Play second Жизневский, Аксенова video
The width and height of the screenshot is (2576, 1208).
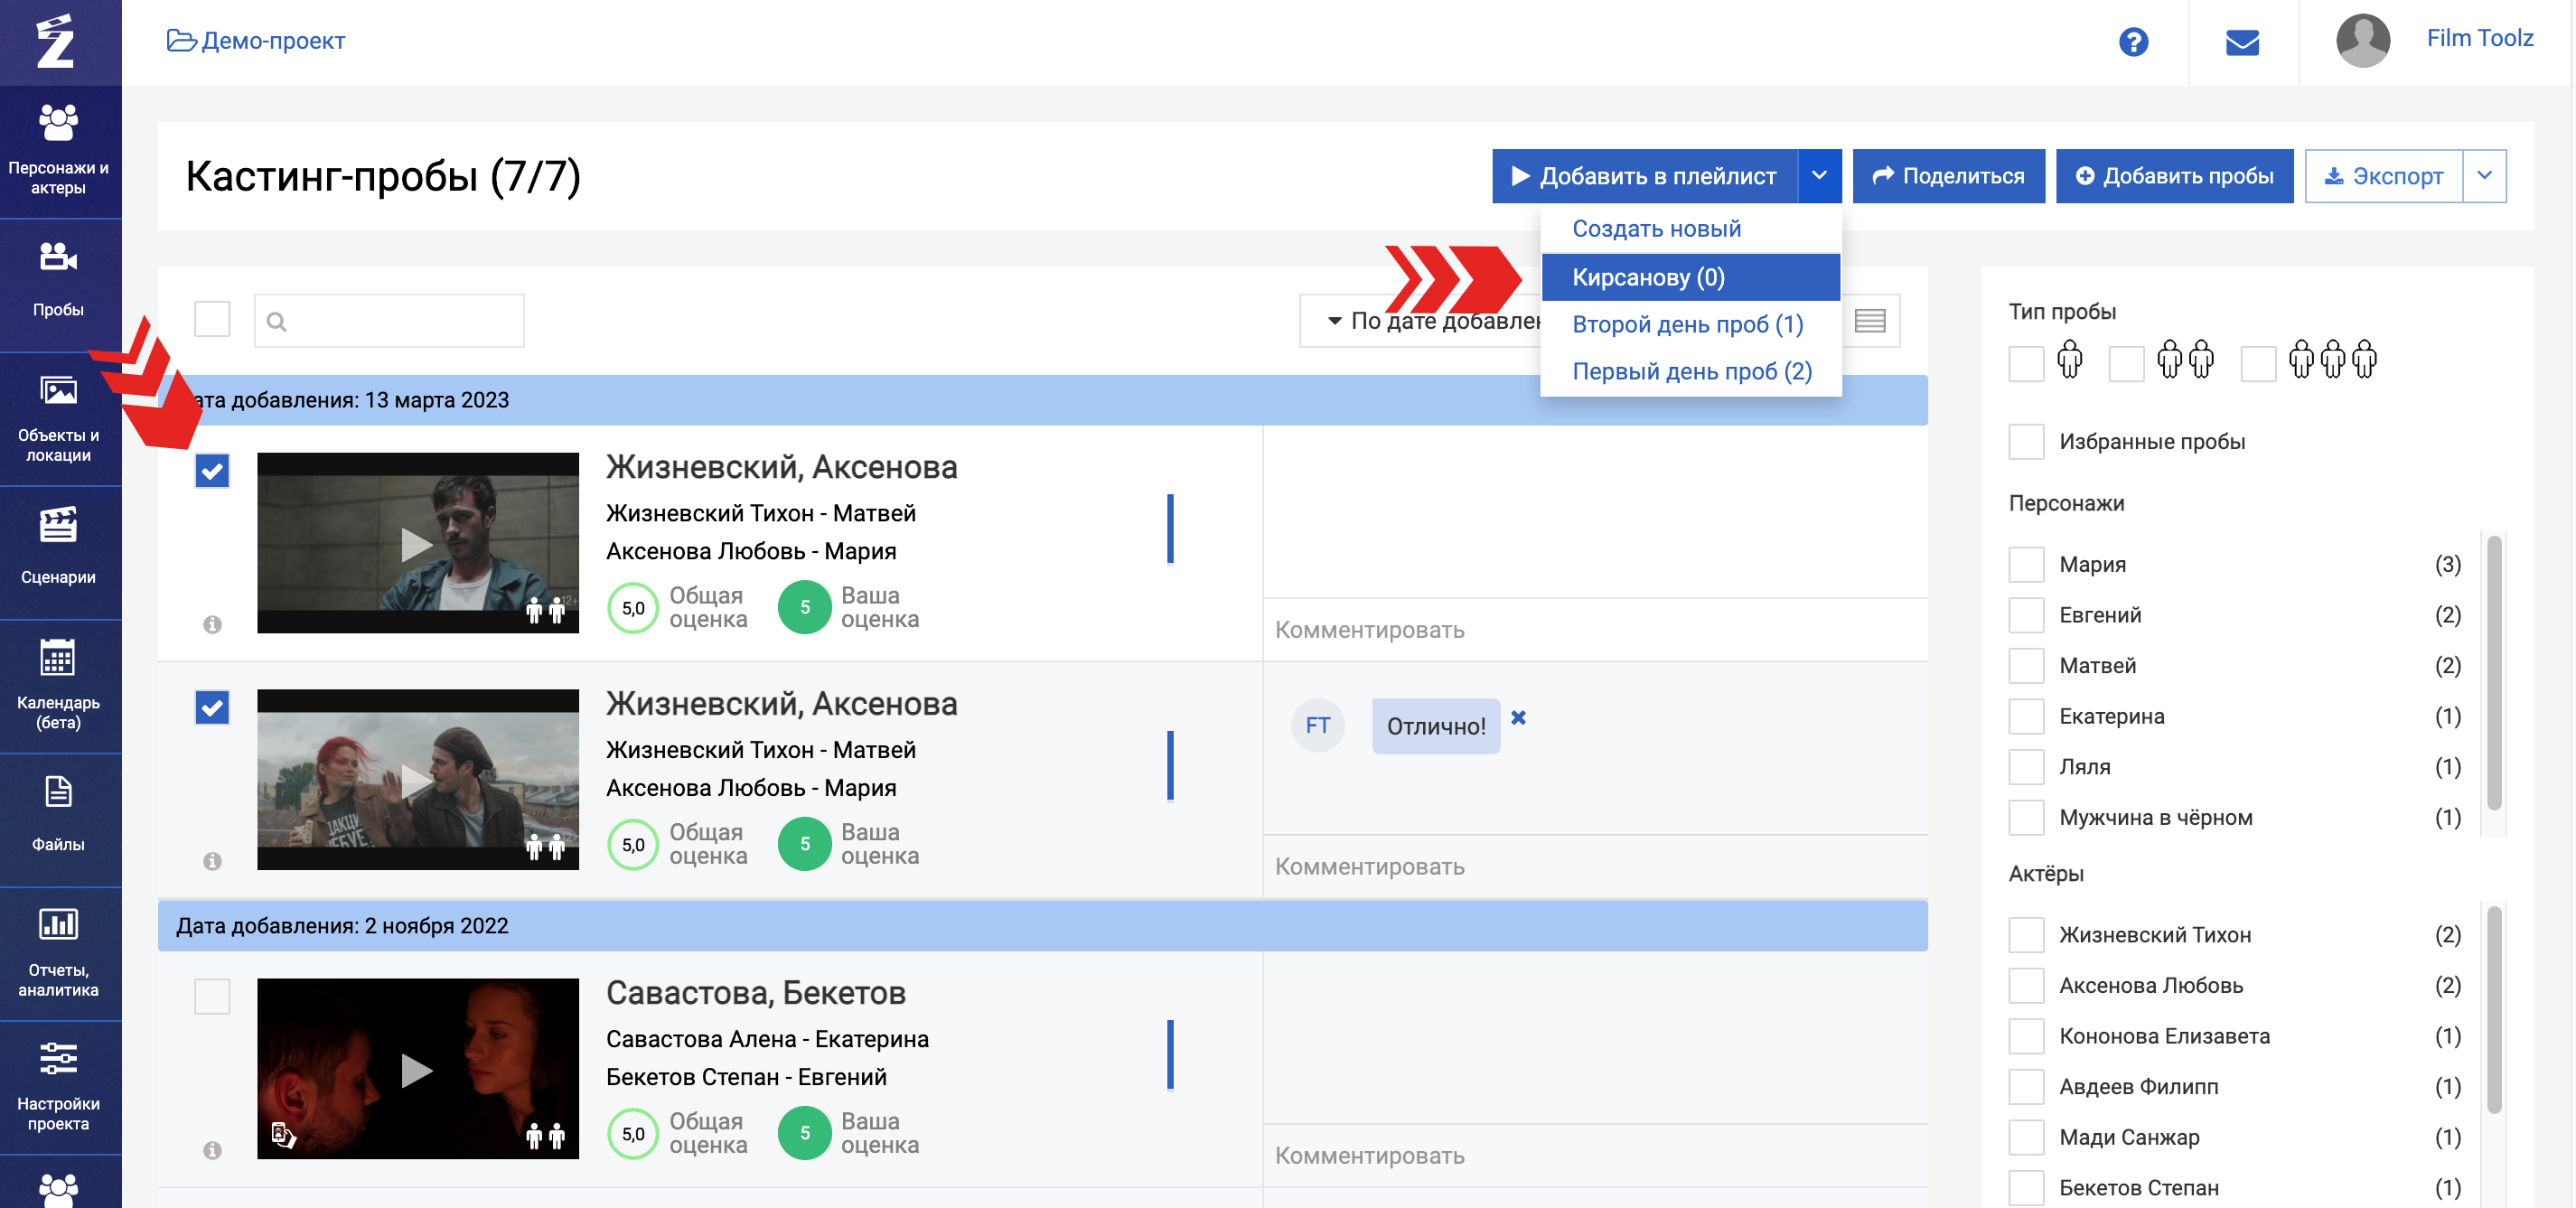click(x=417, y=781)
